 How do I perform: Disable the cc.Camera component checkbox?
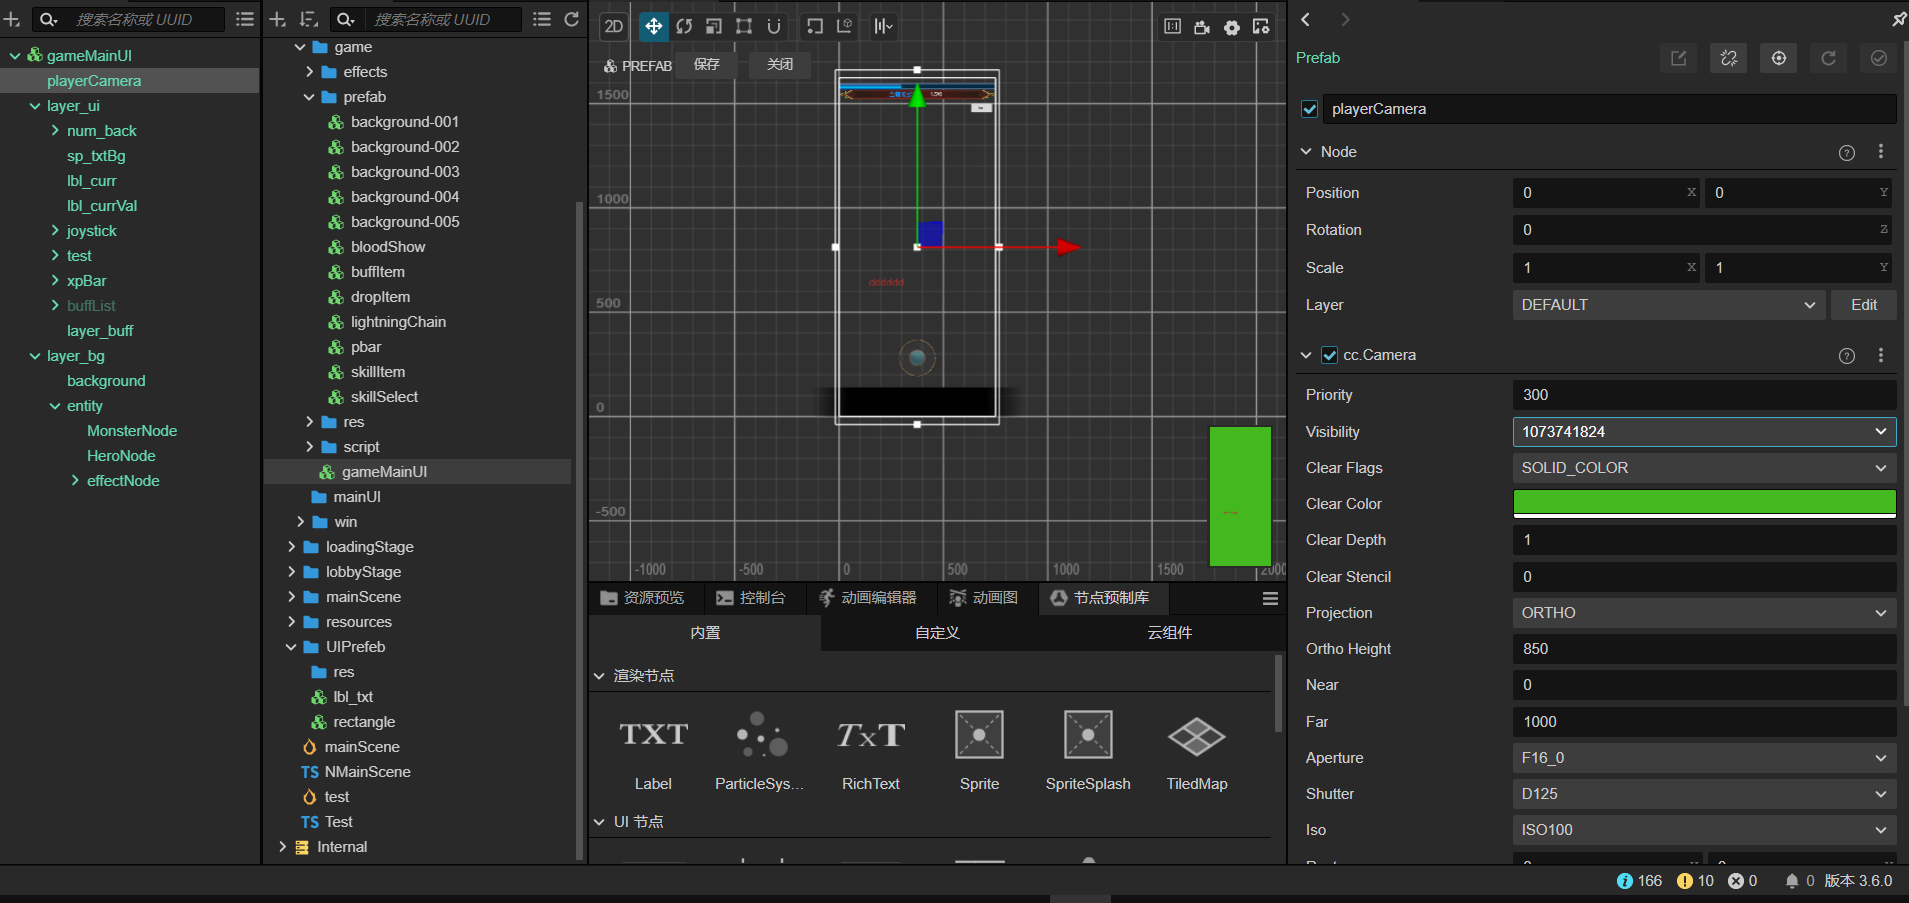[1330, 355]
